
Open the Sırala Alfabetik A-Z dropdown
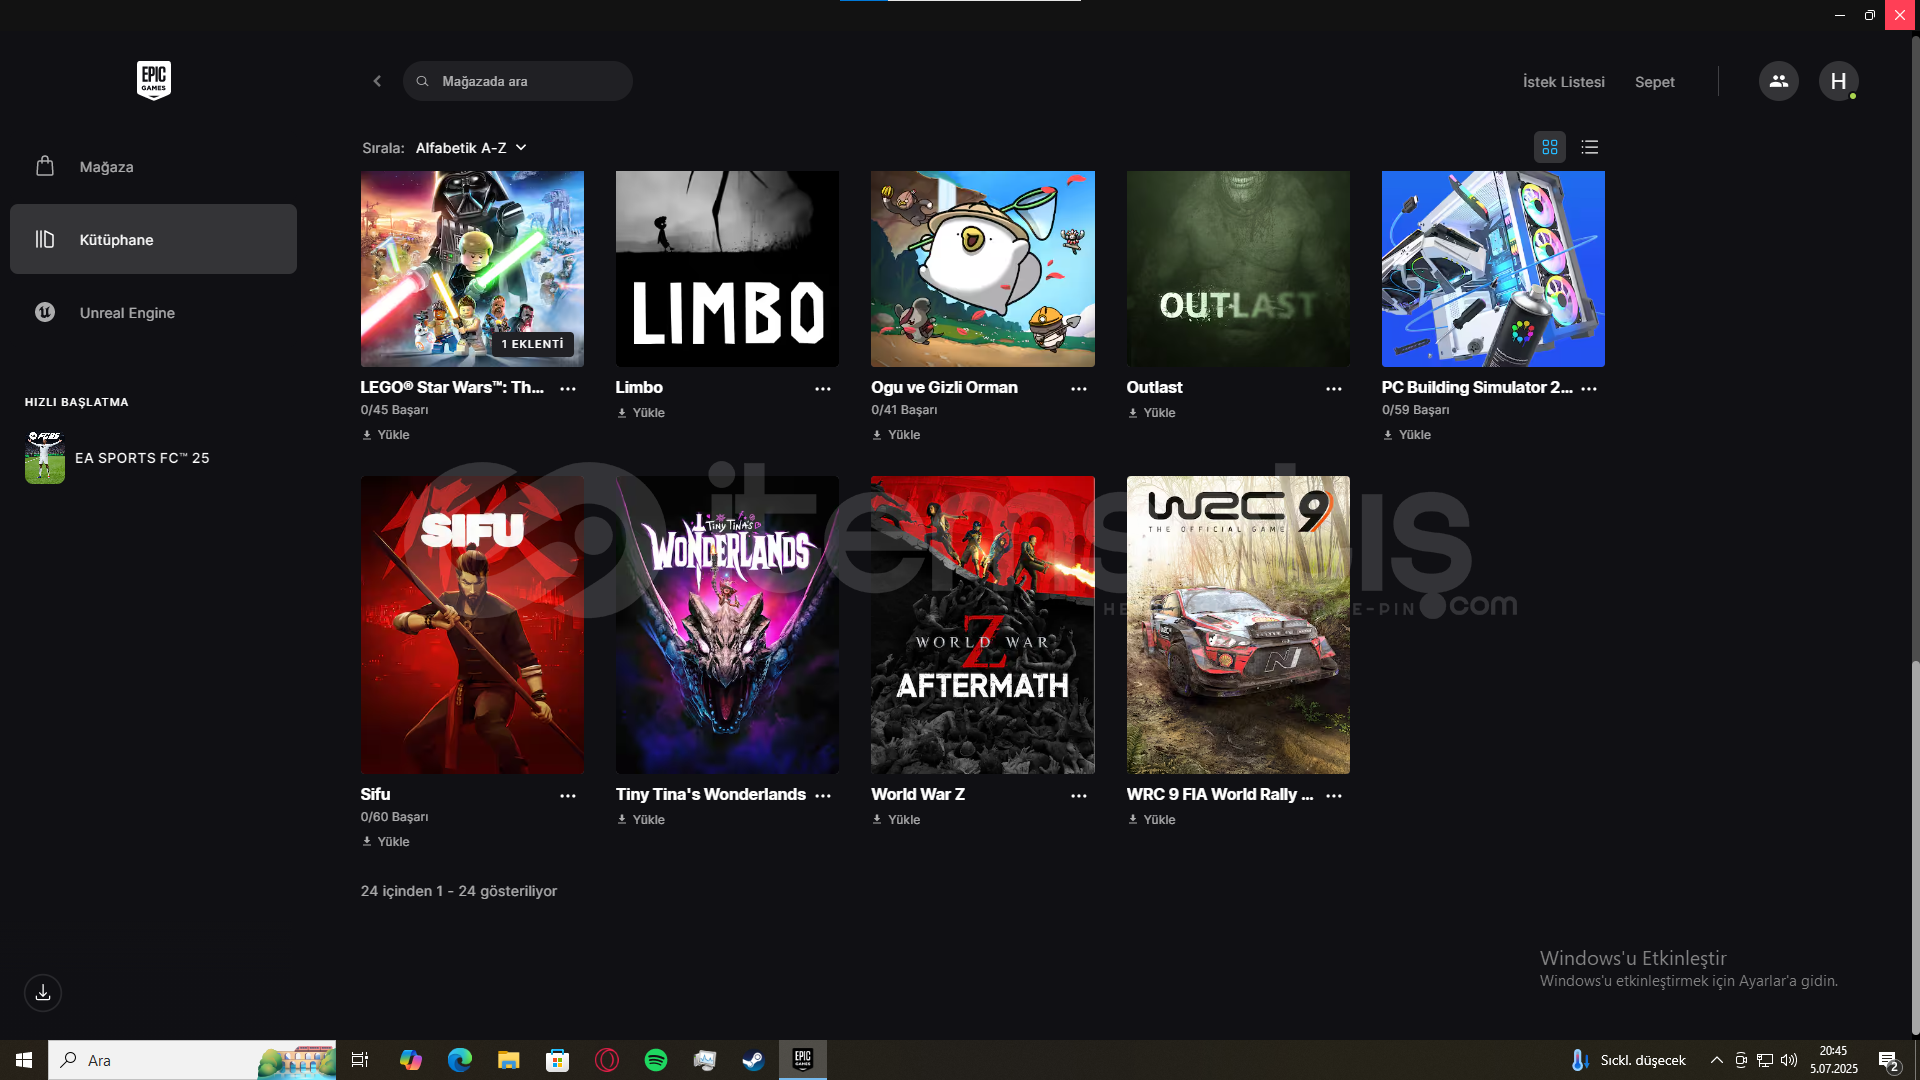pos(471,148)
